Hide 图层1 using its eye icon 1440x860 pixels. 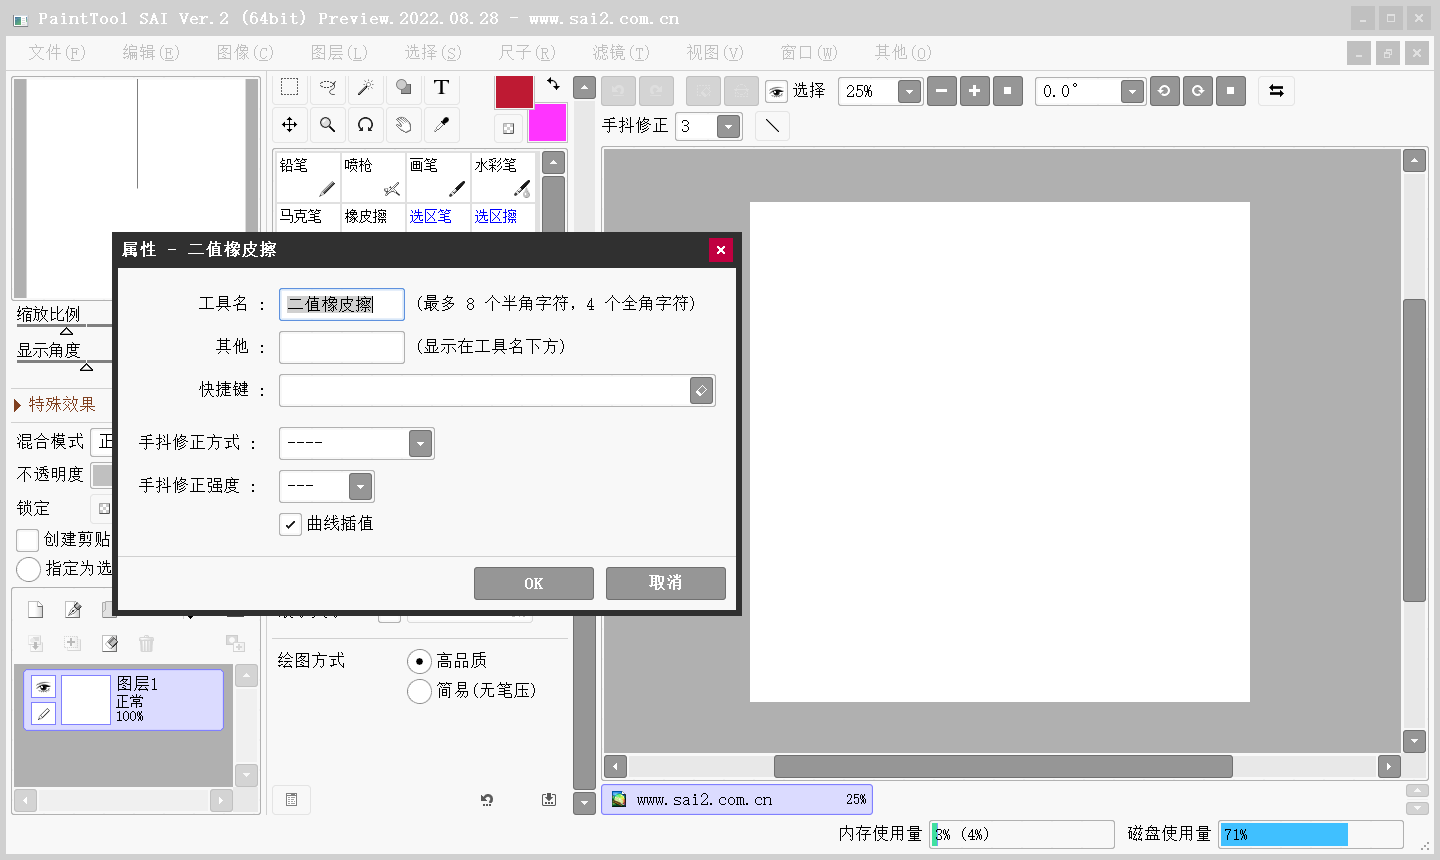(43, 687)
